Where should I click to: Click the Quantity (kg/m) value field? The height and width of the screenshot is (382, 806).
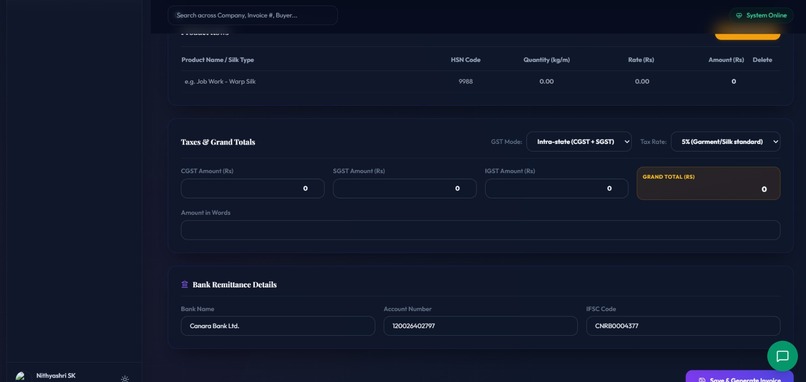click(x=546, y=81)
